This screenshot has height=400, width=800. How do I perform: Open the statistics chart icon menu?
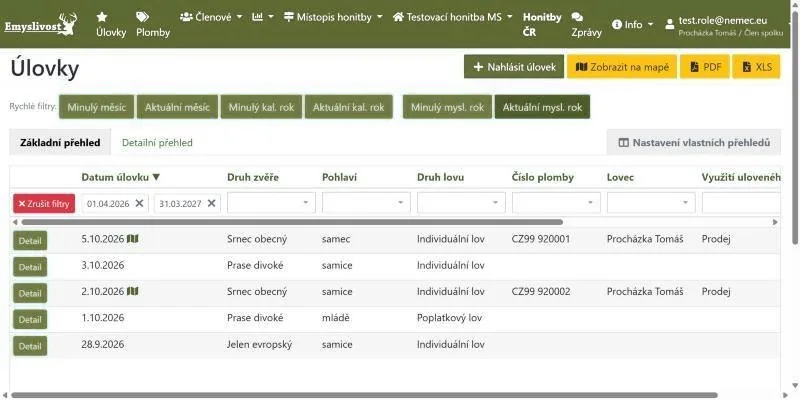pos(263,17)
